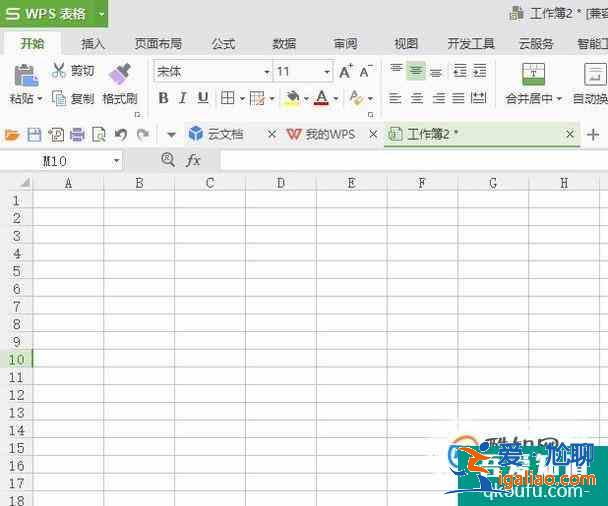Apply yellow fill color bucket
The width and height of the screenshot is (608, 506).
point(292,98)
